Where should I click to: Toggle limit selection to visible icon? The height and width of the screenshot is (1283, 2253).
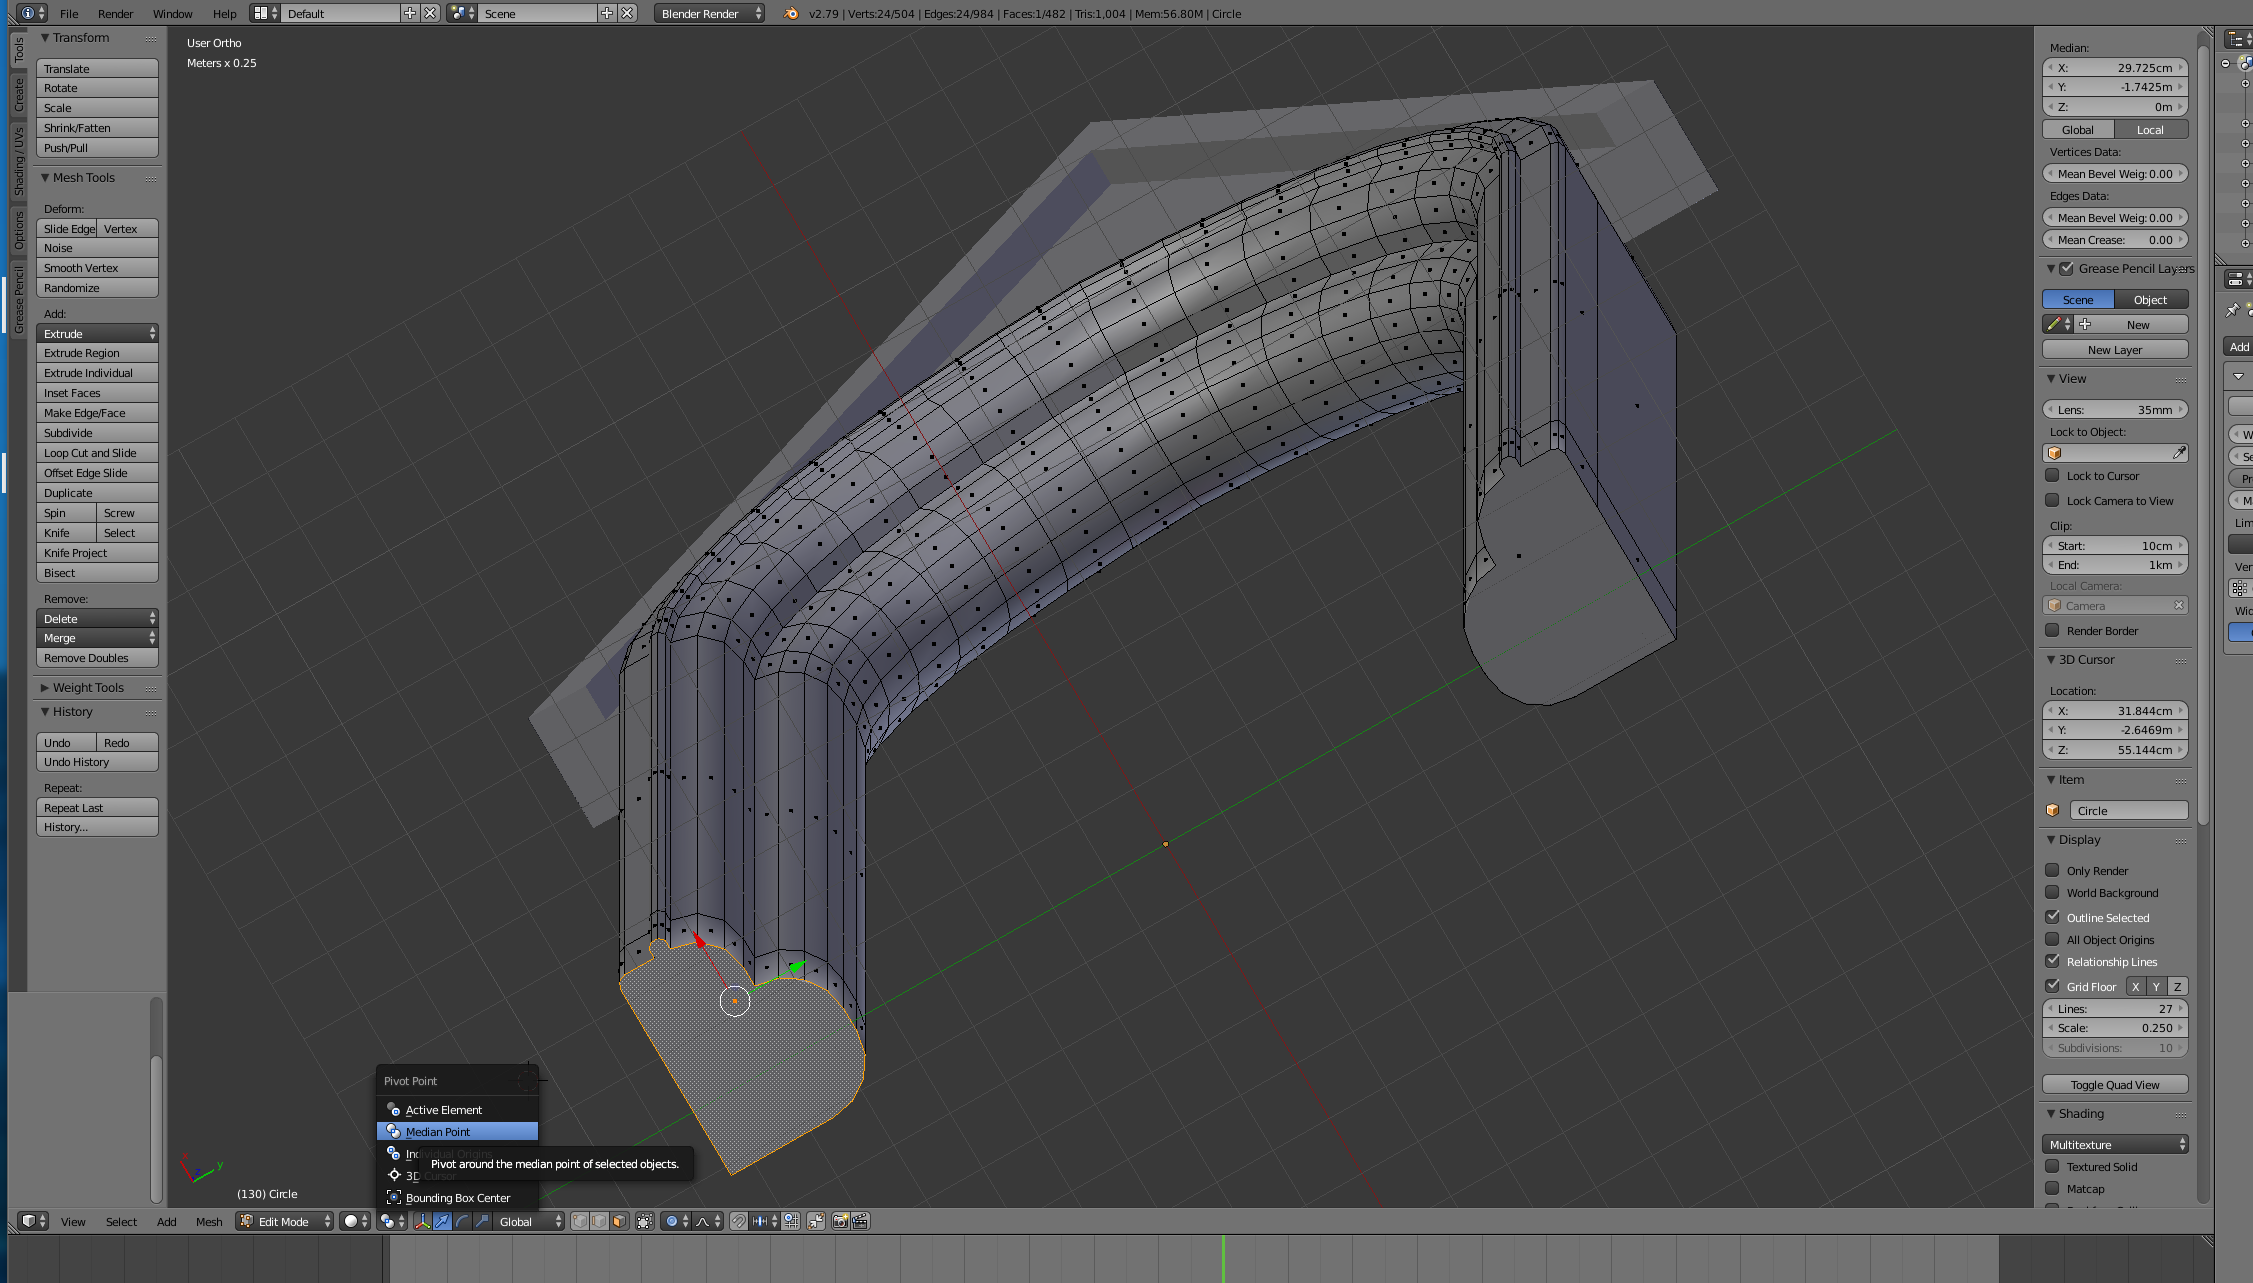[x=645, y=1221]
